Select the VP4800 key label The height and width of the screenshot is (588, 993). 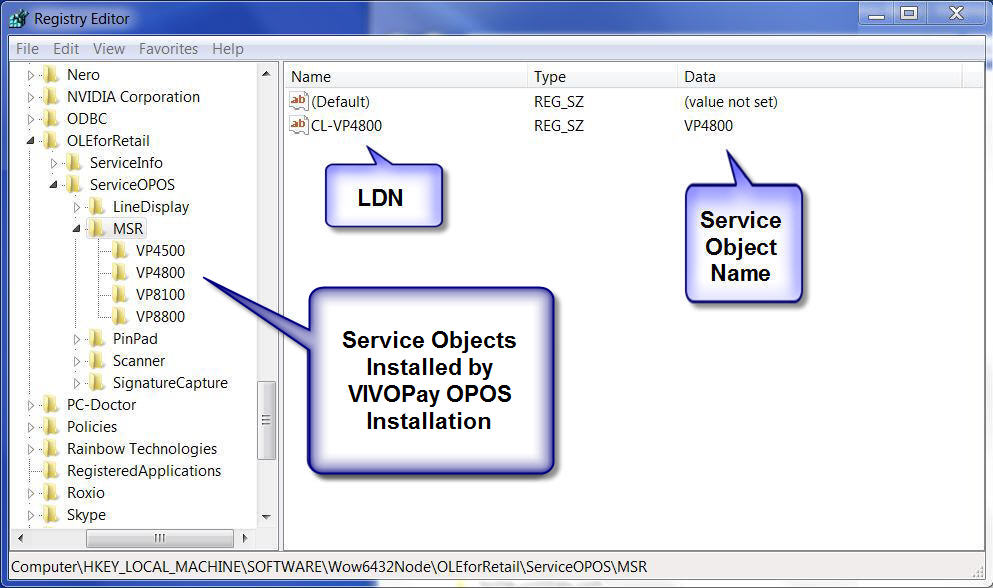[x=160, y=273]
